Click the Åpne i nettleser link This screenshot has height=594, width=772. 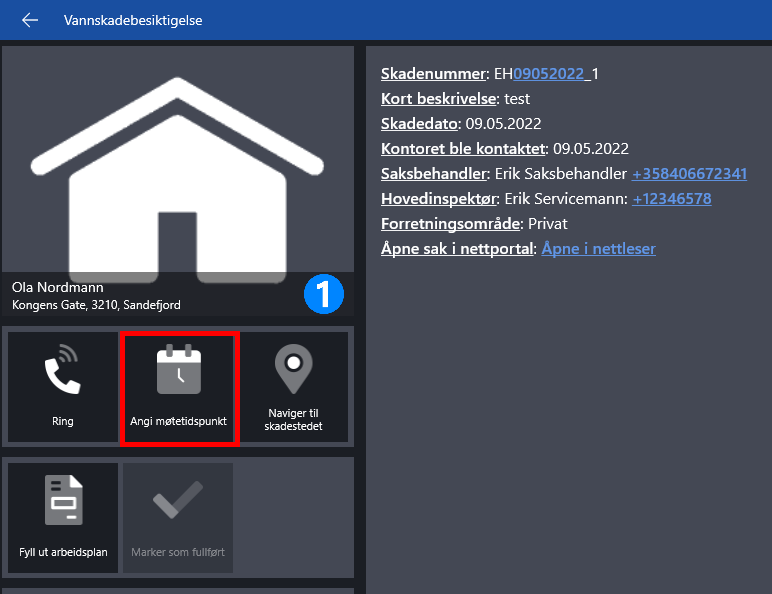pyautogui.click(x=598, y=249)
